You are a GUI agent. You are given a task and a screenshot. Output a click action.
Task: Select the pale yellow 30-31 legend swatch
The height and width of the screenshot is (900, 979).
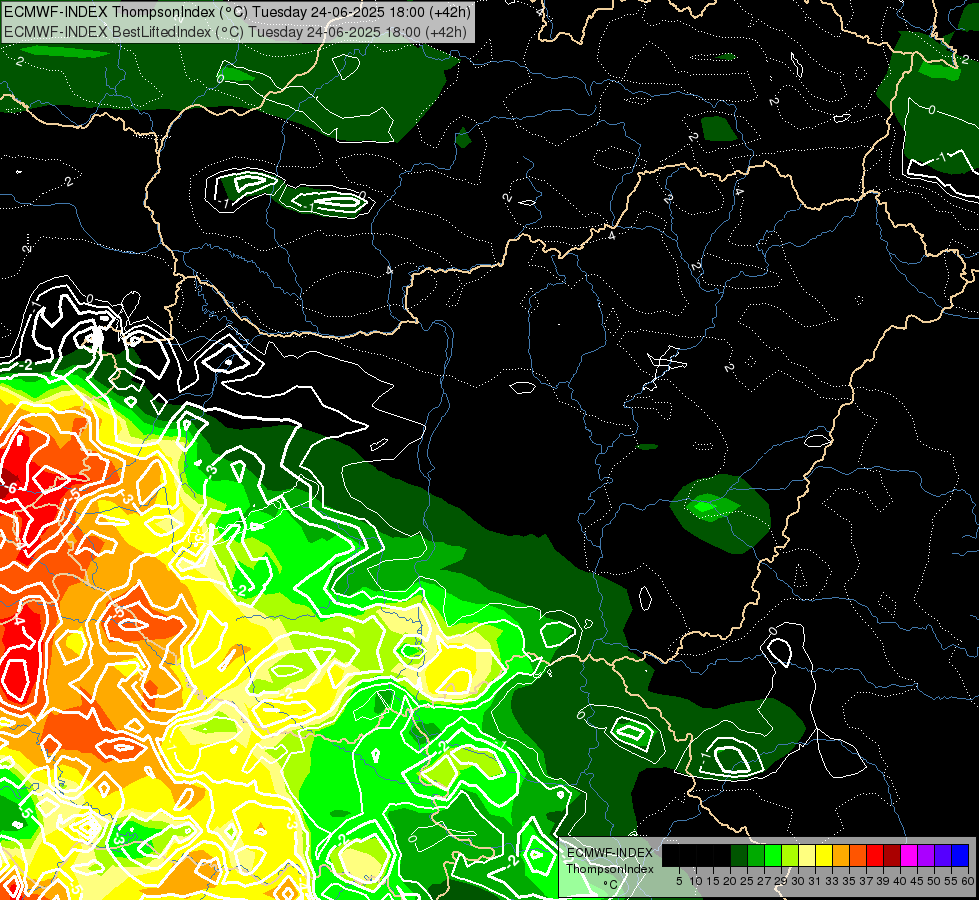click(x=807, y=856)
